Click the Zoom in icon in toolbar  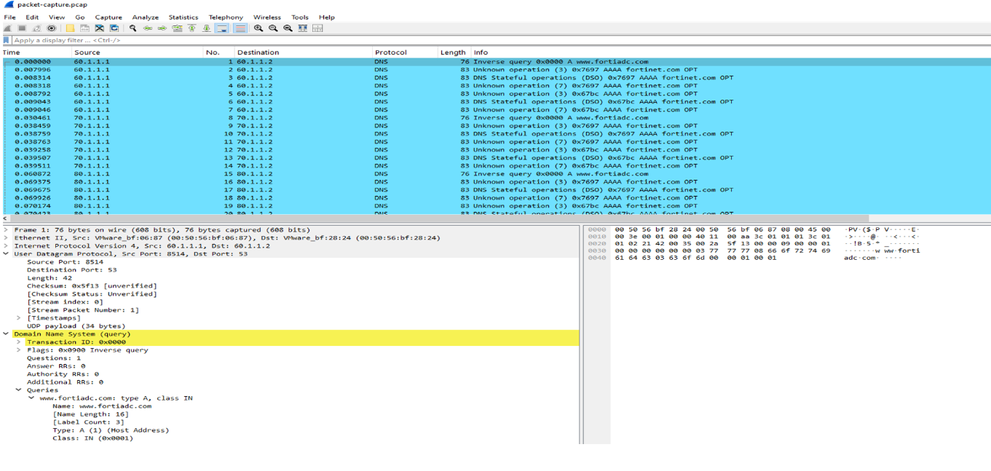click(259, 28)
